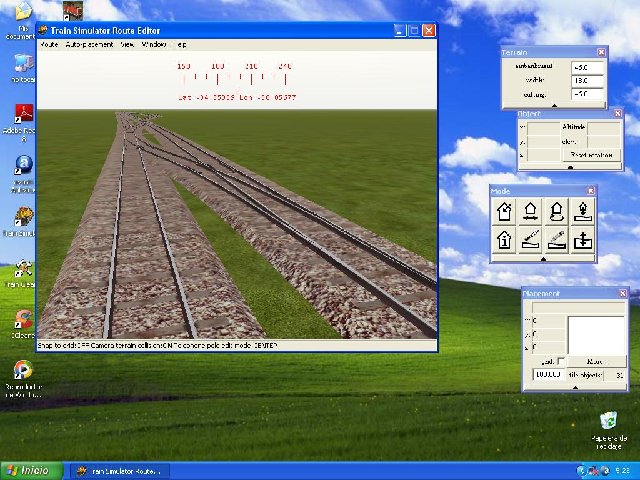Activate the rotate object mode icon
Viewport: 640px width, 480px height.
(x=557, y=210)
